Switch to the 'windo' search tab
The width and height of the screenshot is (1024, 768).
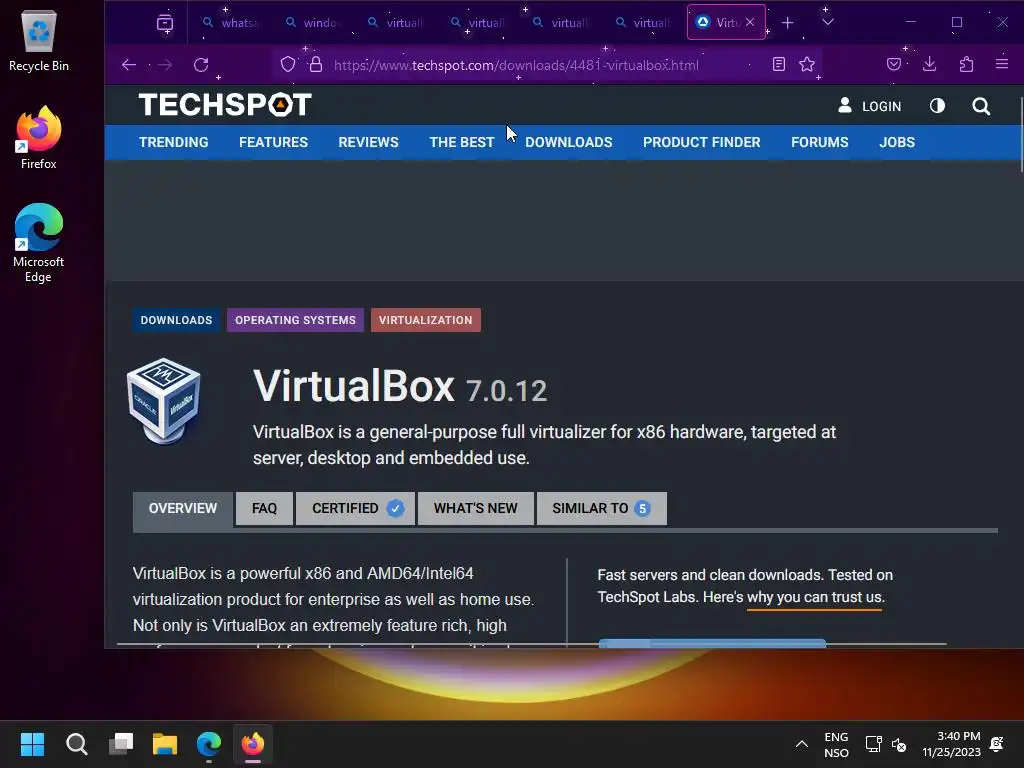(x=313, y=23)
